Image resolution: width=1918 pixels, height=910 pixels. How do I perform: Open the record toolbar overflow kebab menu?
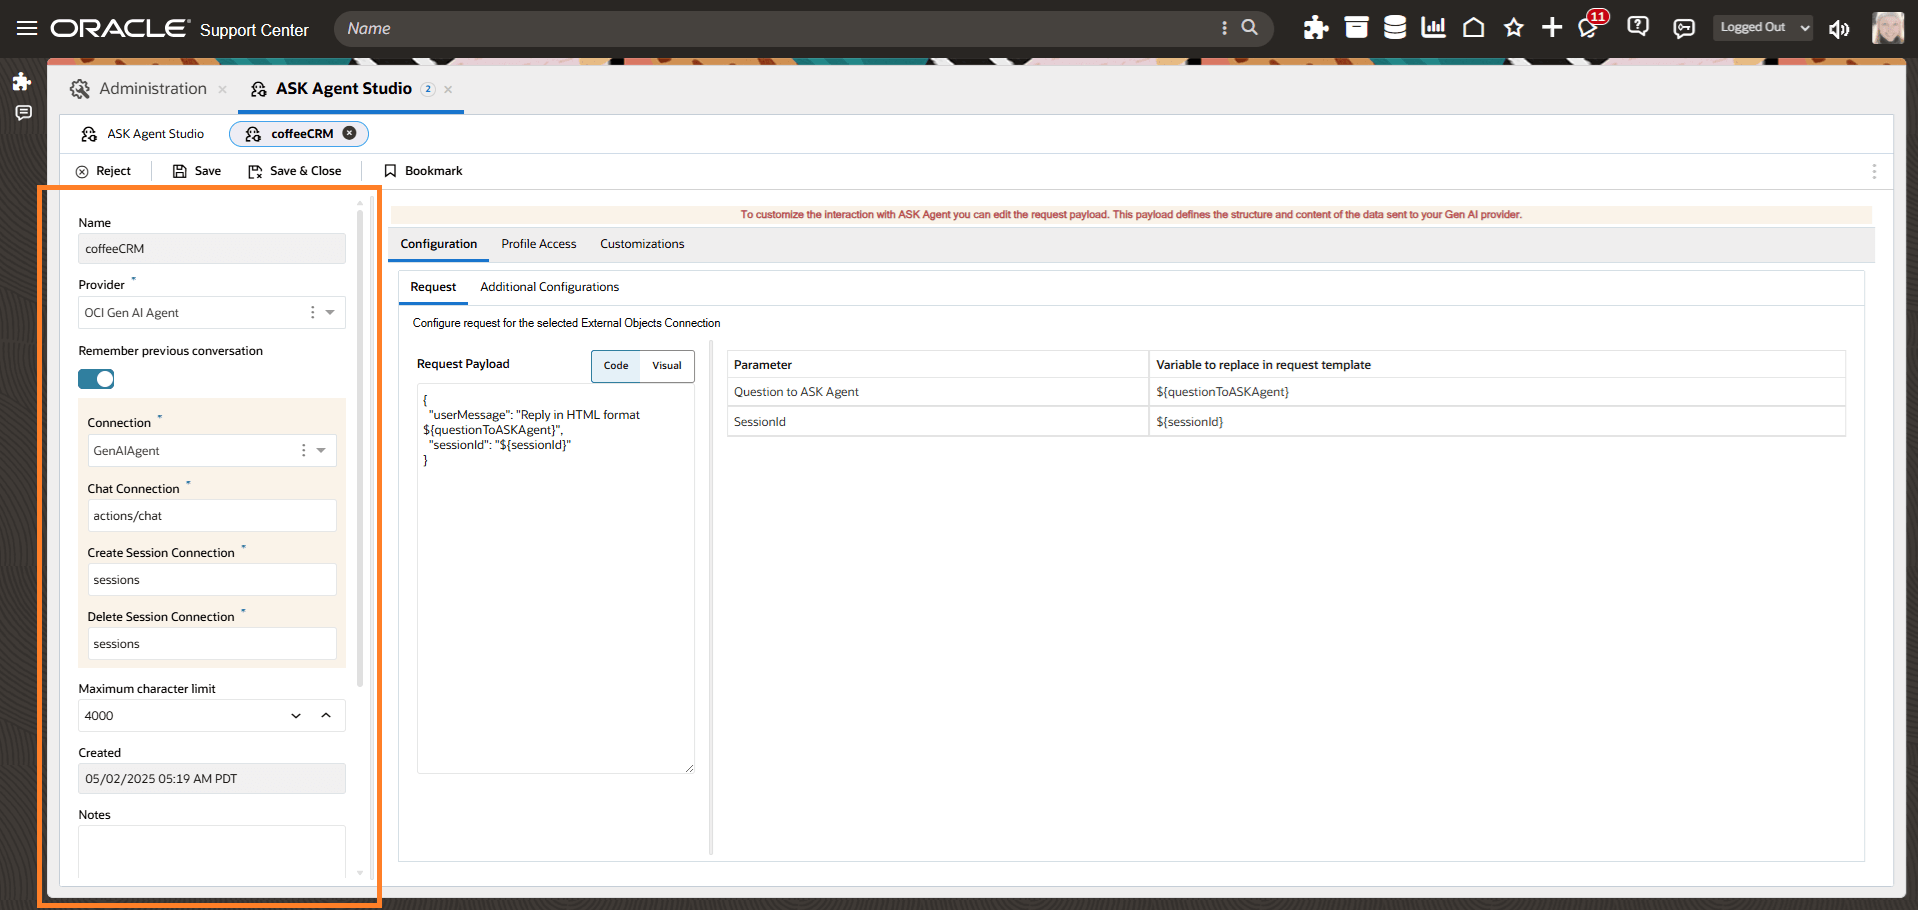(1874, 171)
